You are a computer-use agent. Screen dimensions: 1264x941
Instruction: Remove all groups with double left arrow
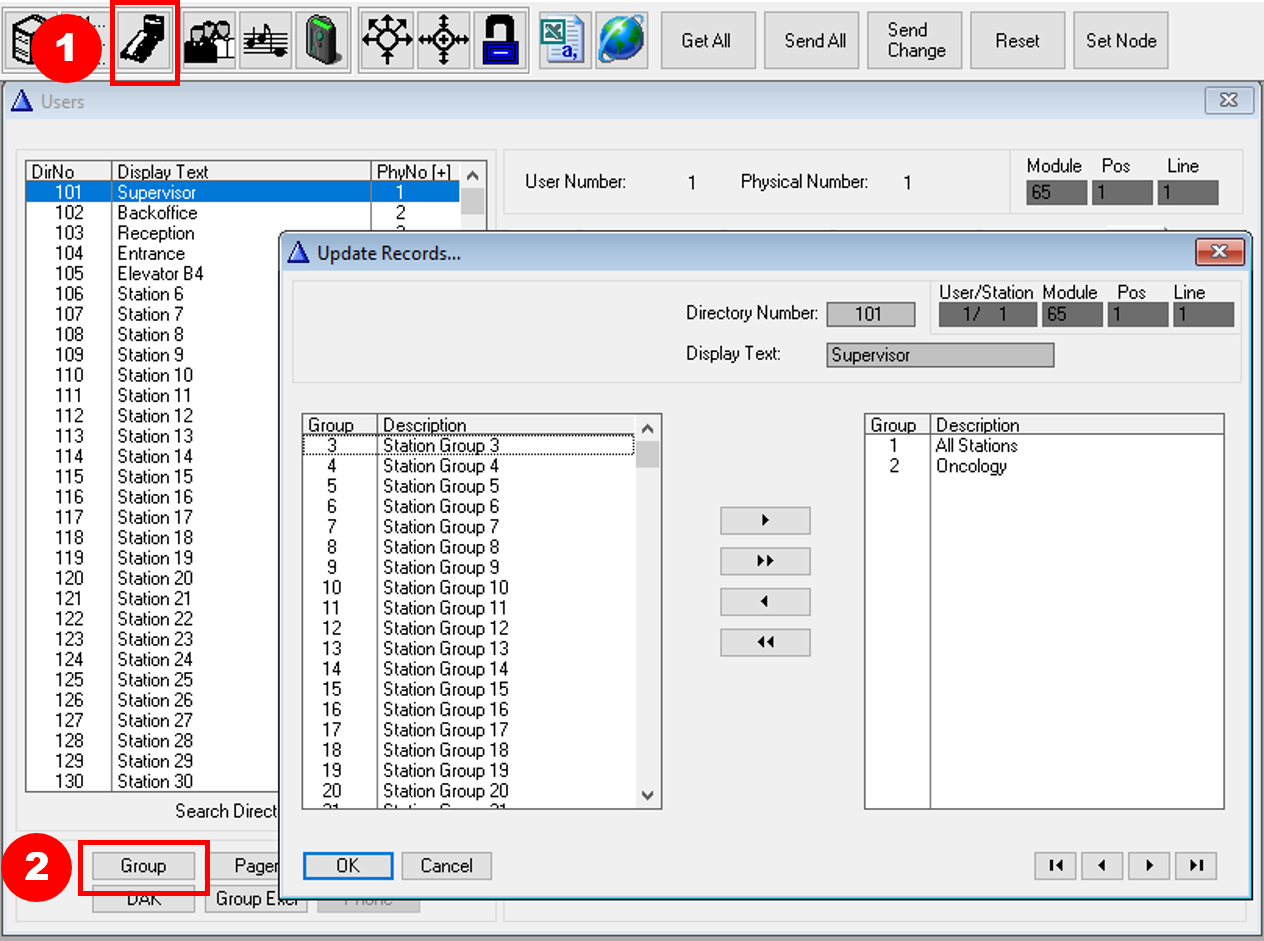coord(765,643)
